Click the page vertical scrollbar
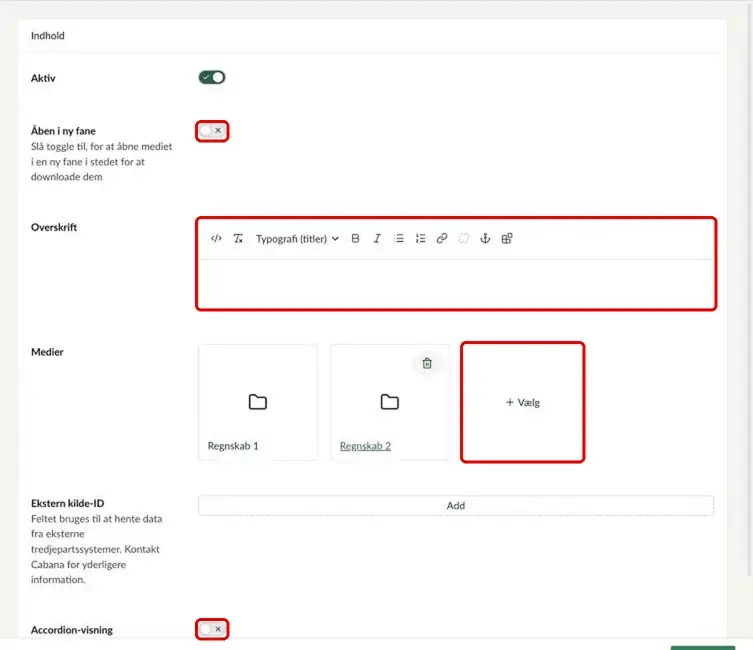The width and height of the screenshot is (753, 650). point(750,288)
